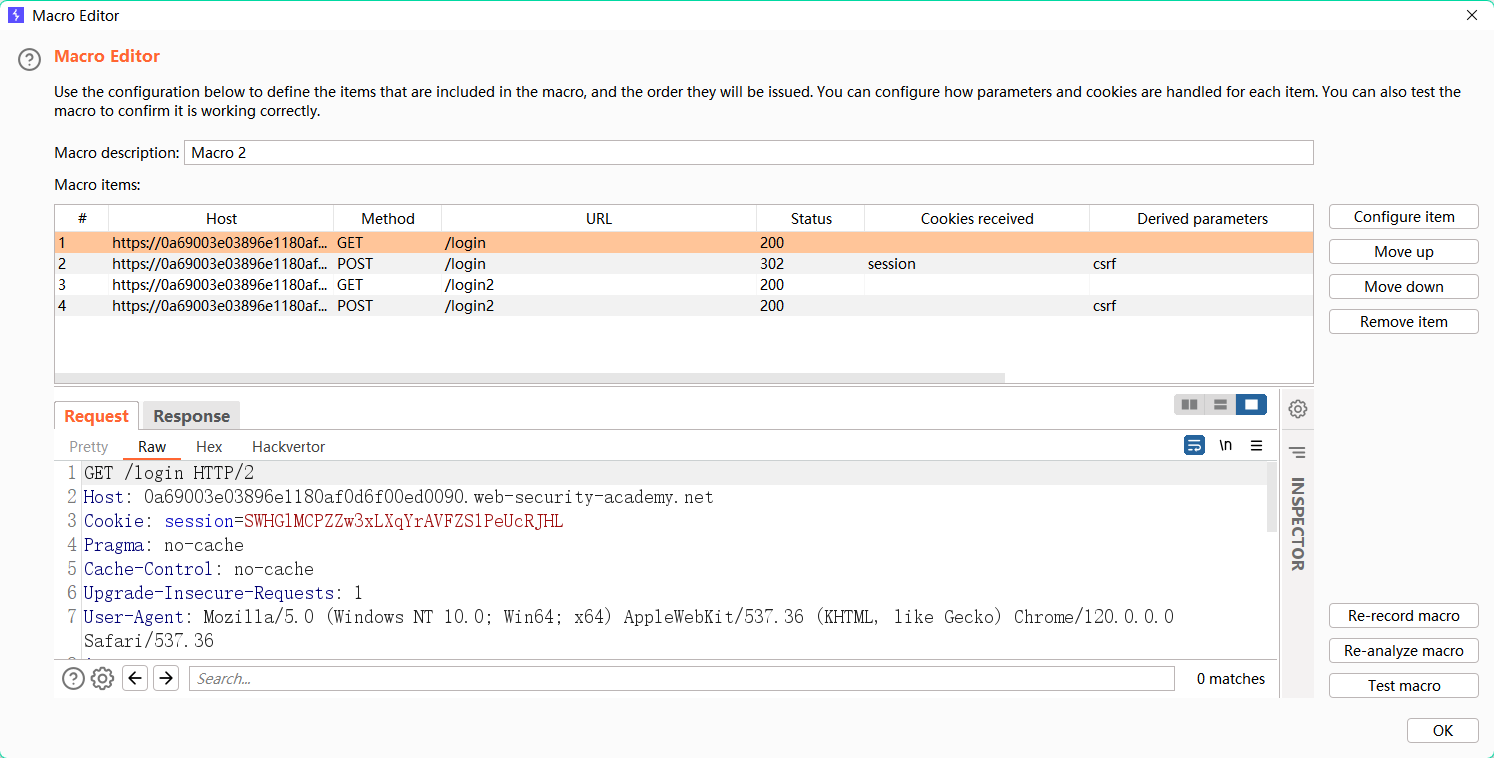Image resolution: width=1494 pixels, height=758 pixels.
Task: Click the Host header line in request
Action: (398, 497)
